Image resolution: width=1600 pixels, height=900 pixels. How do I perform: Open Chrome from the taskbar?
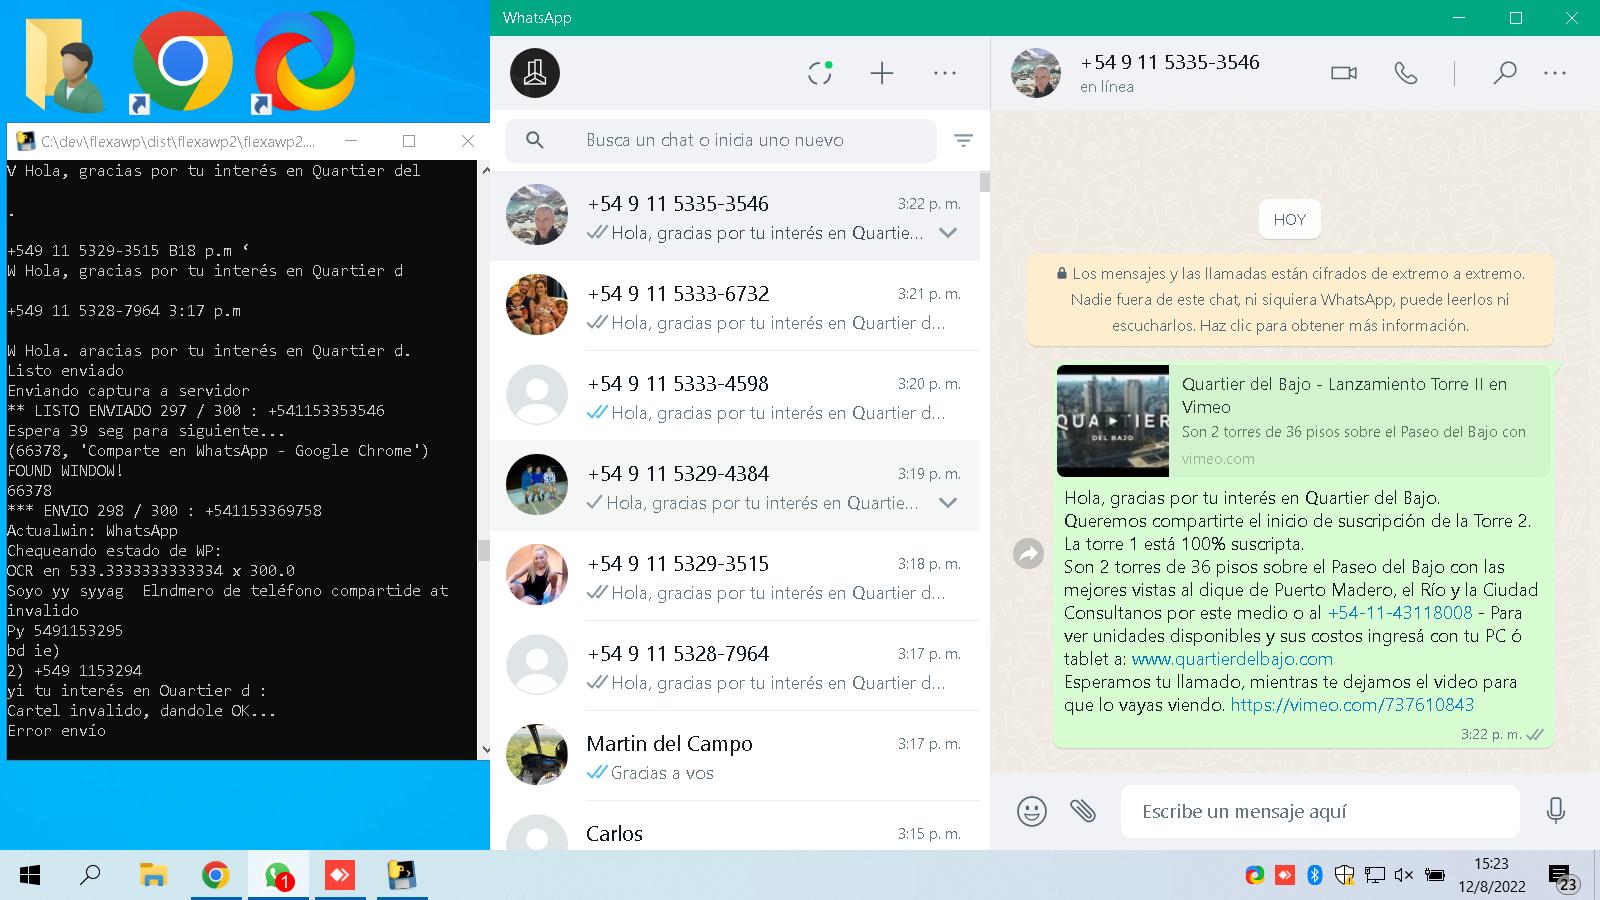[215, 876]
